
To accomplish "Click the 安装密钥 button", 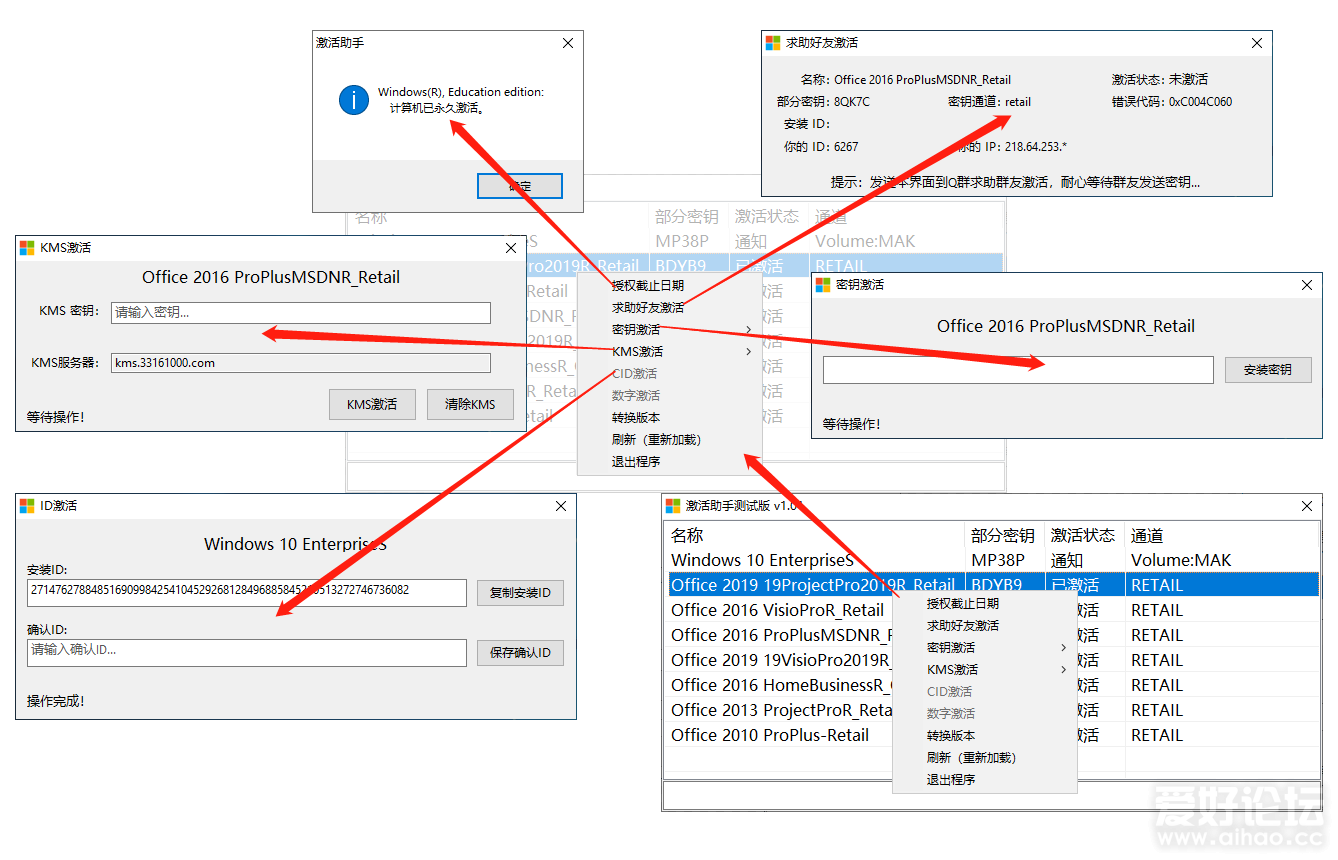I will coord(1268,370).
